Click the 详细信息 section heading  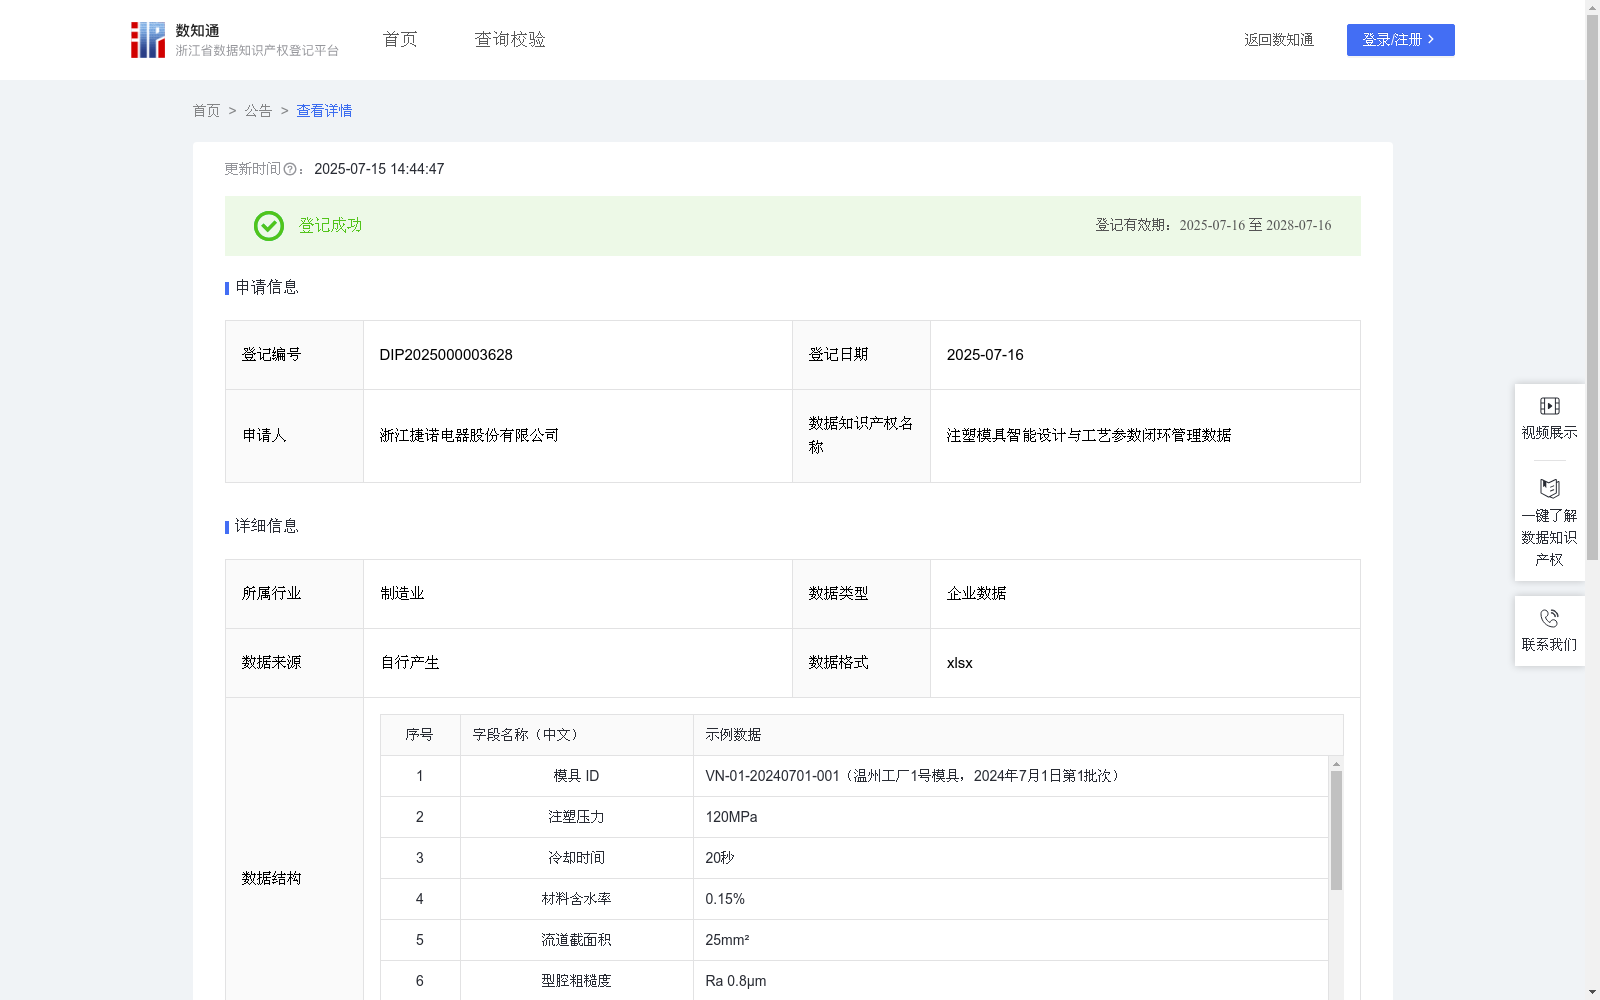pos(267,527)
